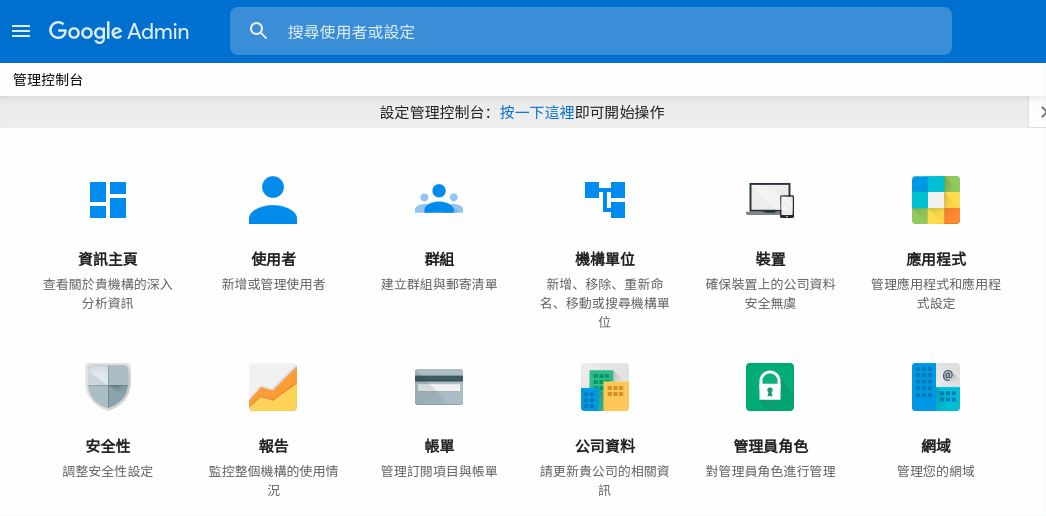Click the 管理員角色 title
1046x516 pixels.
click(770, 446)
